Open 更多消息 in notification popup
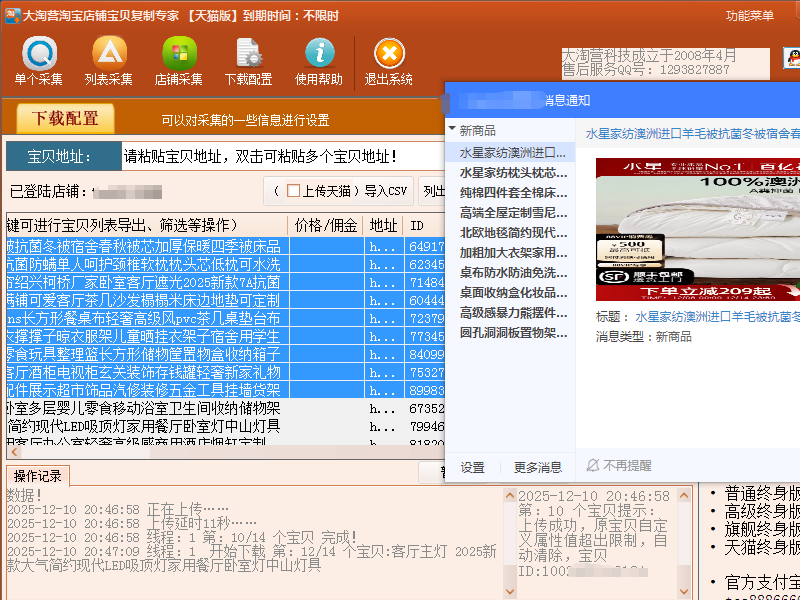Viewport: 800px width, 600px height. tap(538, 467)
